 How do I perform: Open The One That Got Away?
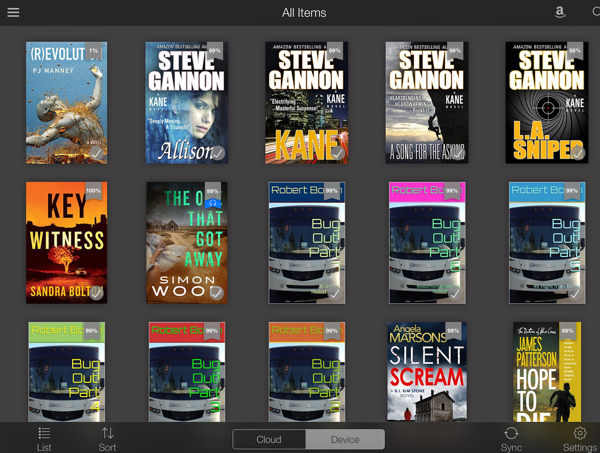tap(186, 242)
